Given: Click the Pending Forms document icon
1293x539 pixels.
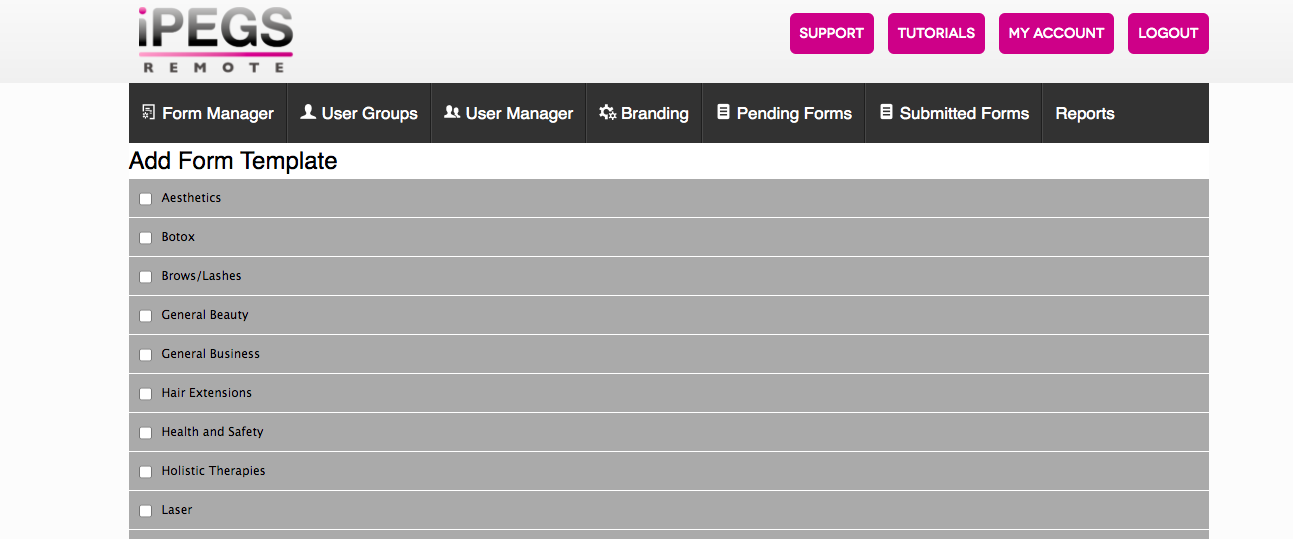Looking at the screenshot, I should pos(724,112).
